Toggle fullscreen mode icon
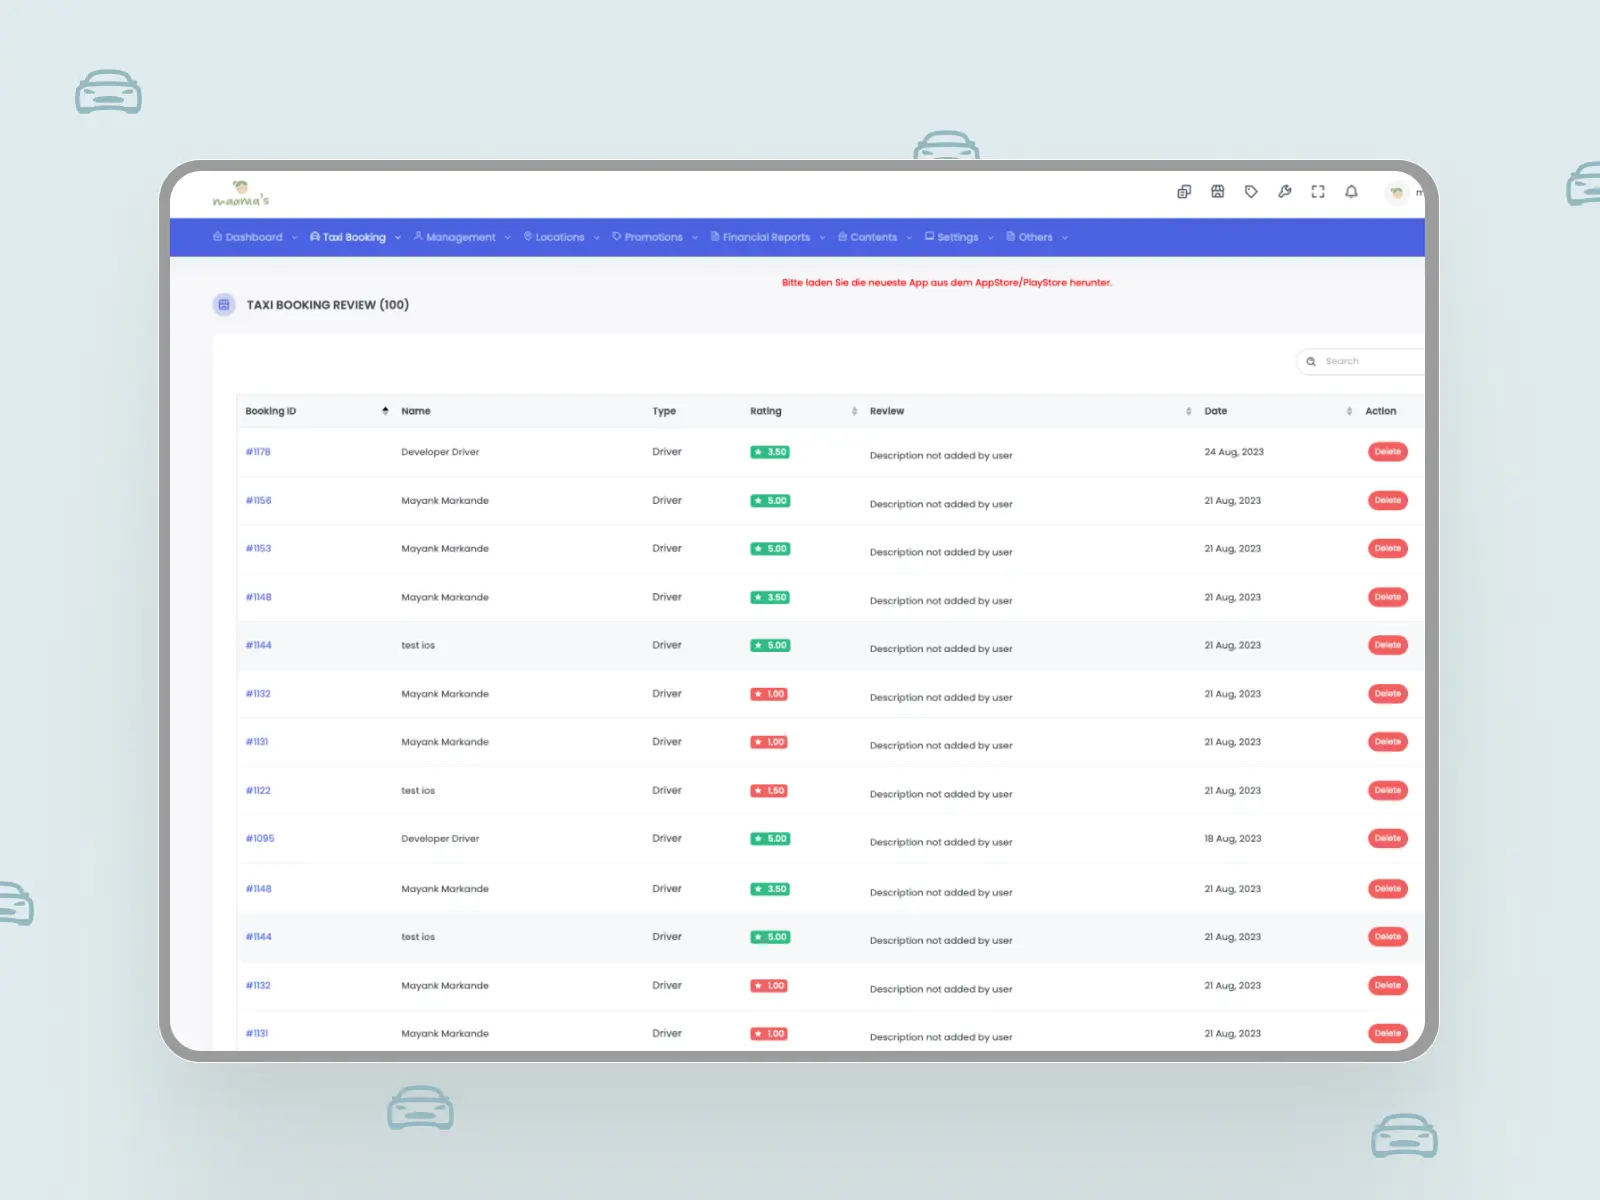The image size is (1600, 1200). 1318,192
